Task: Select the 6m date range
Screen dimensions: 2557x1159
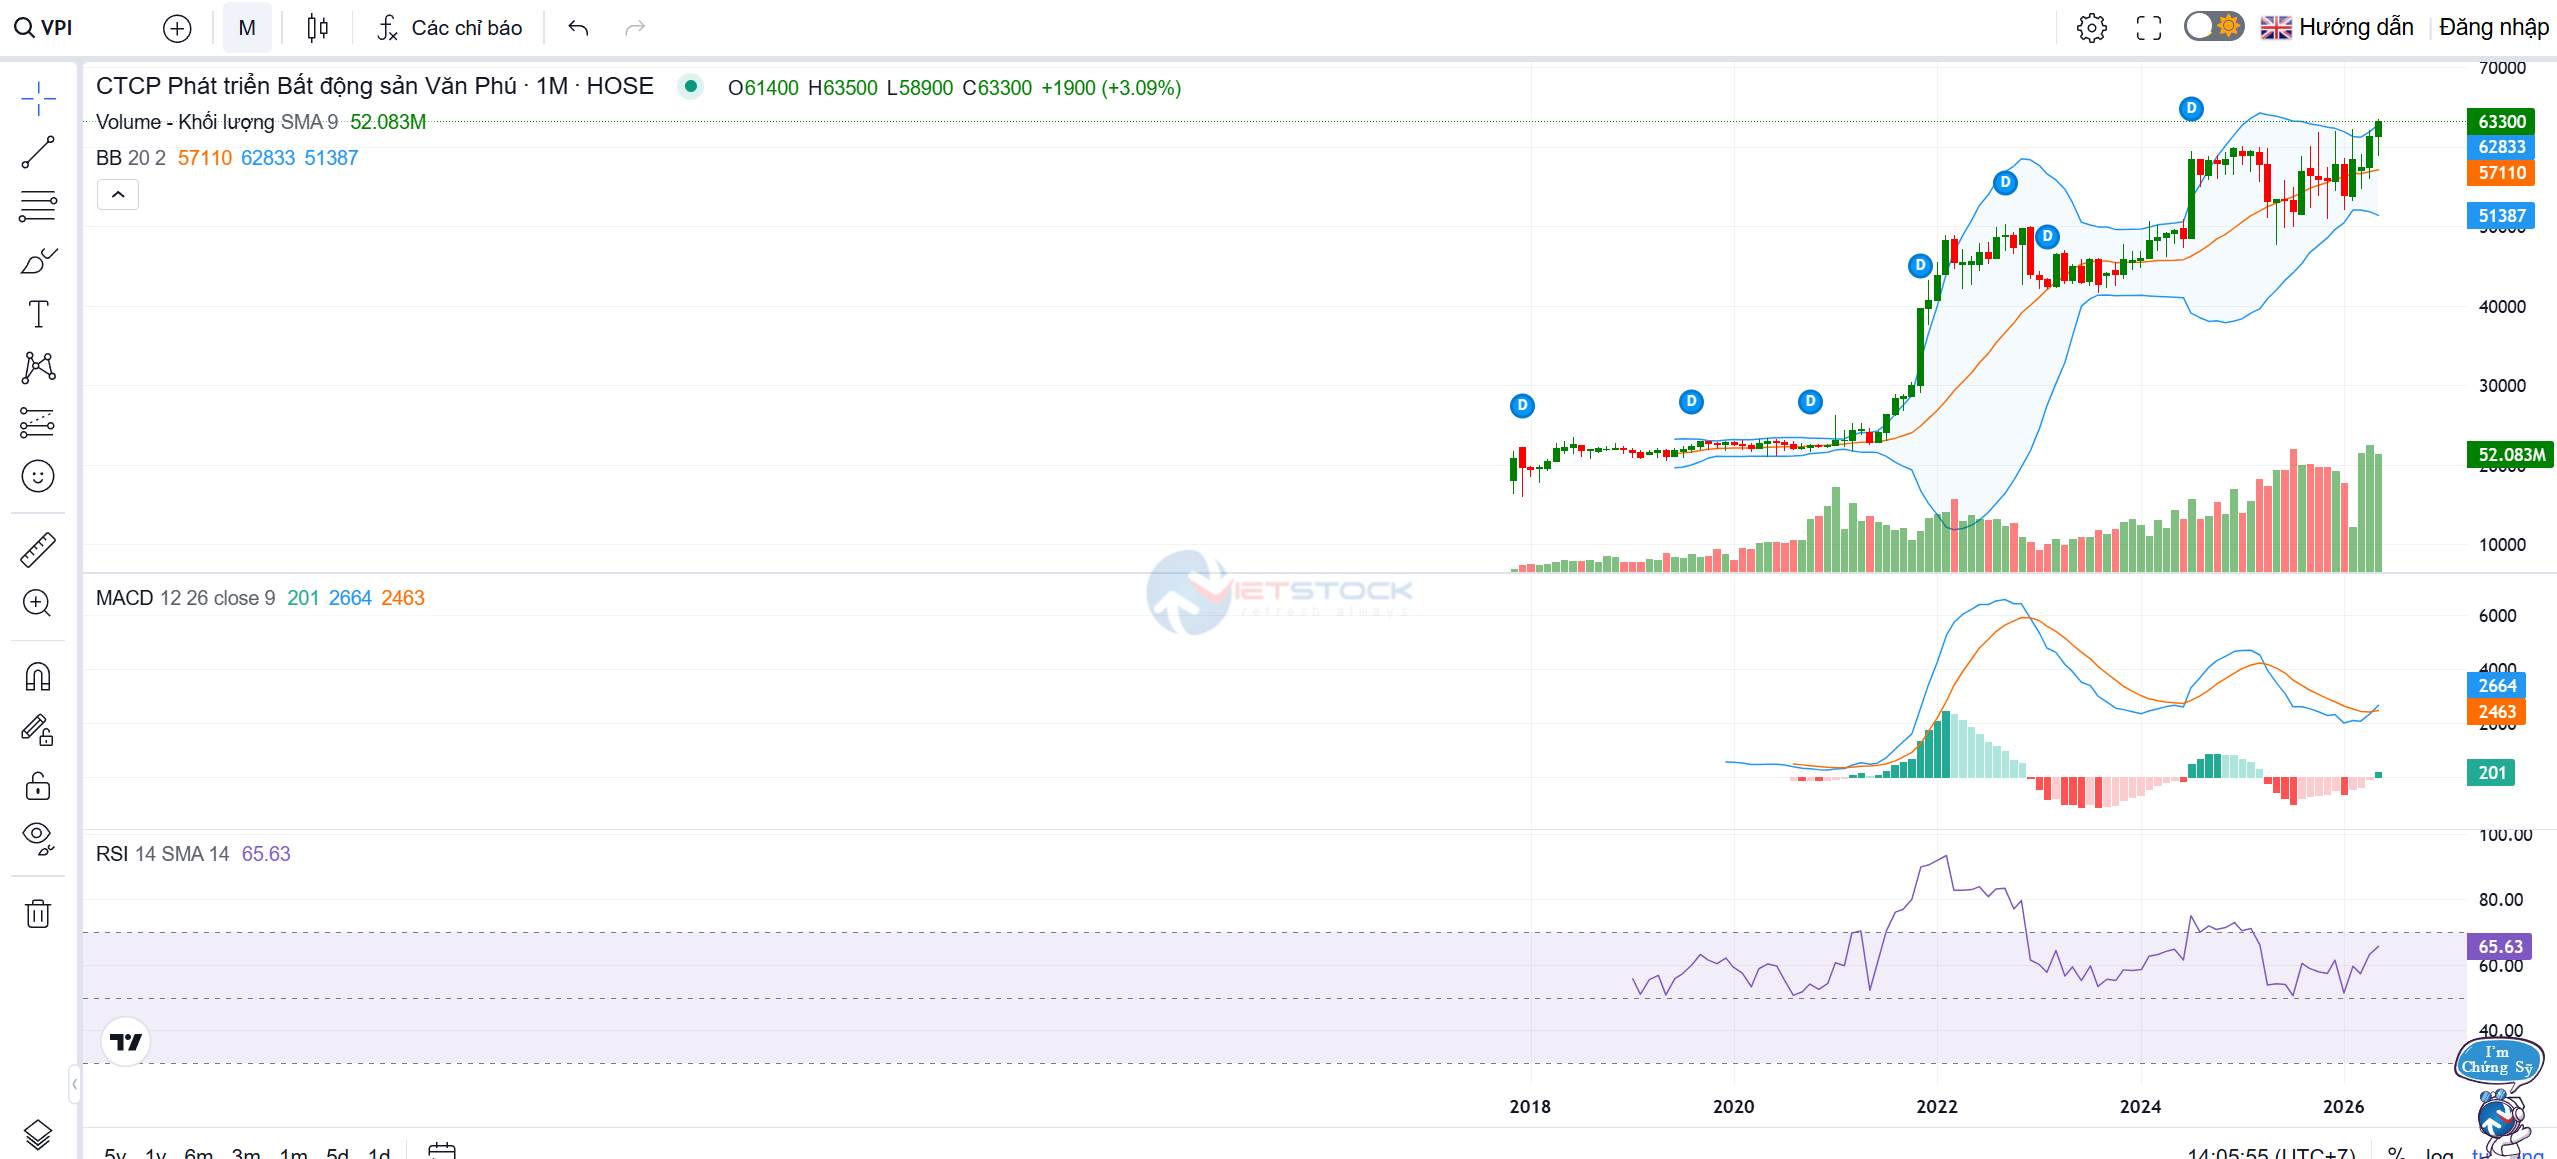Action: pyautogui.click(x=199, y=1153)
